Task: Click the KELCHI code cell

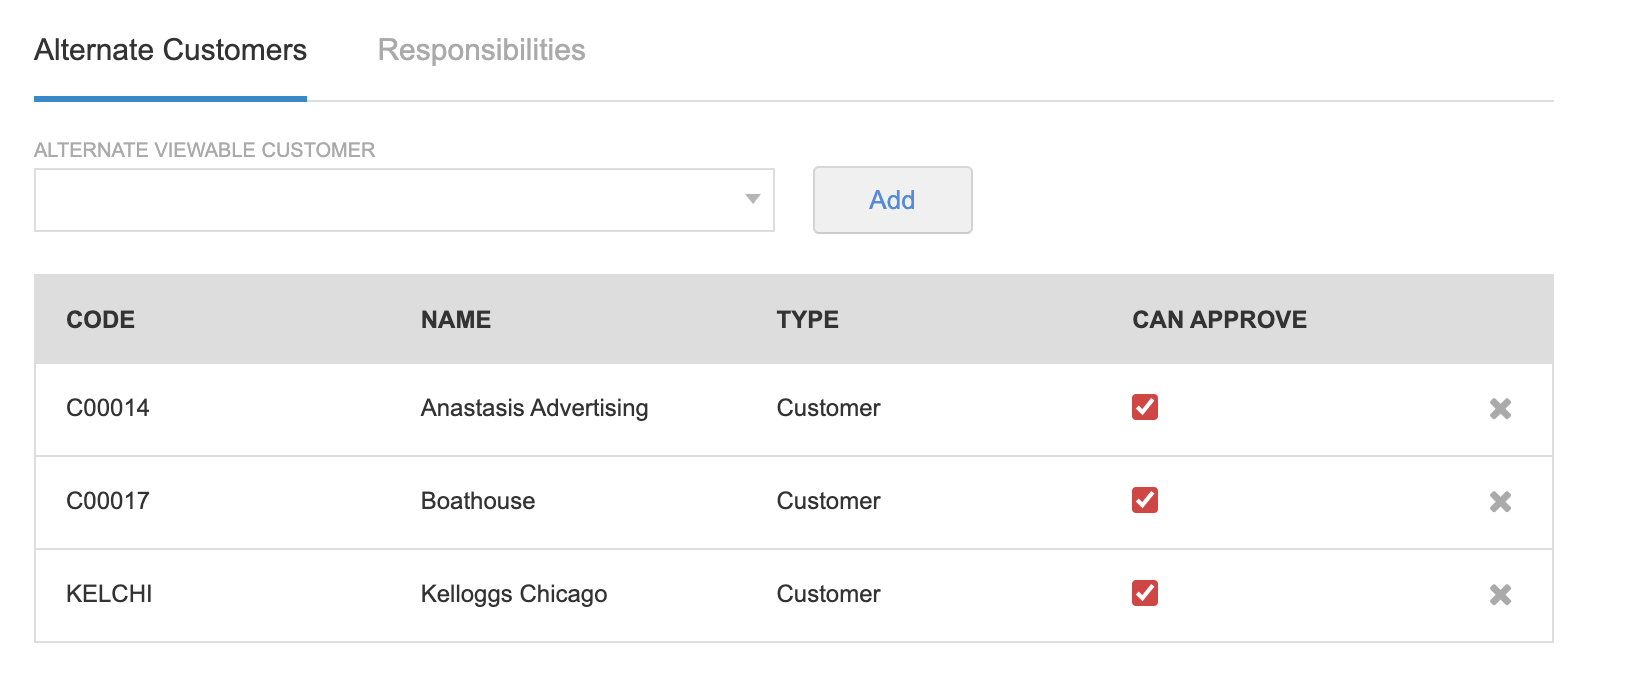Action: [x=109, y=594]
